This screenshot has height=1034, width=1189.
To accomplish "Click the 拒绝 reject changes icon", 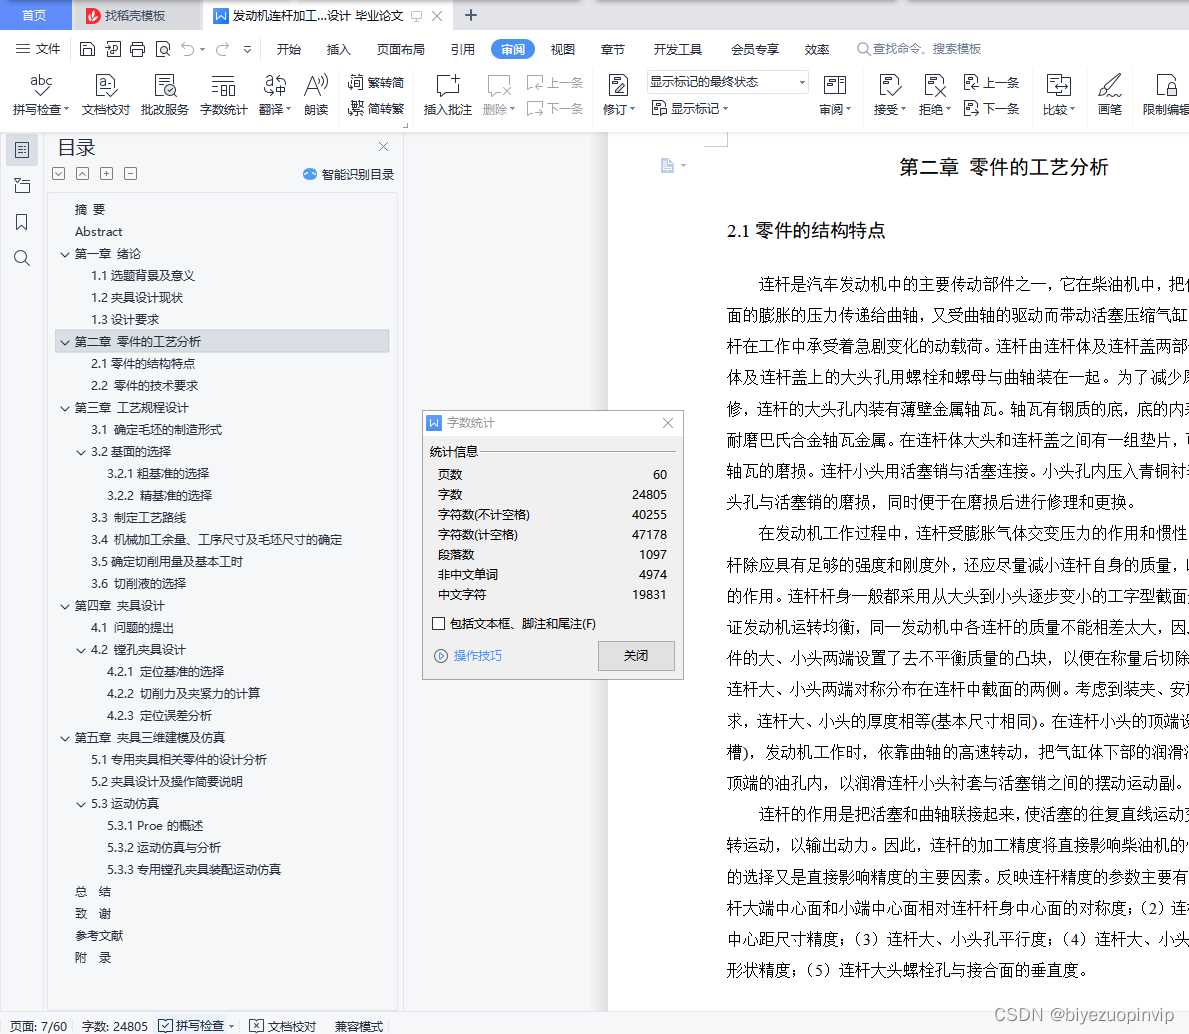I will pyautogui.click(x=934, y=85).
